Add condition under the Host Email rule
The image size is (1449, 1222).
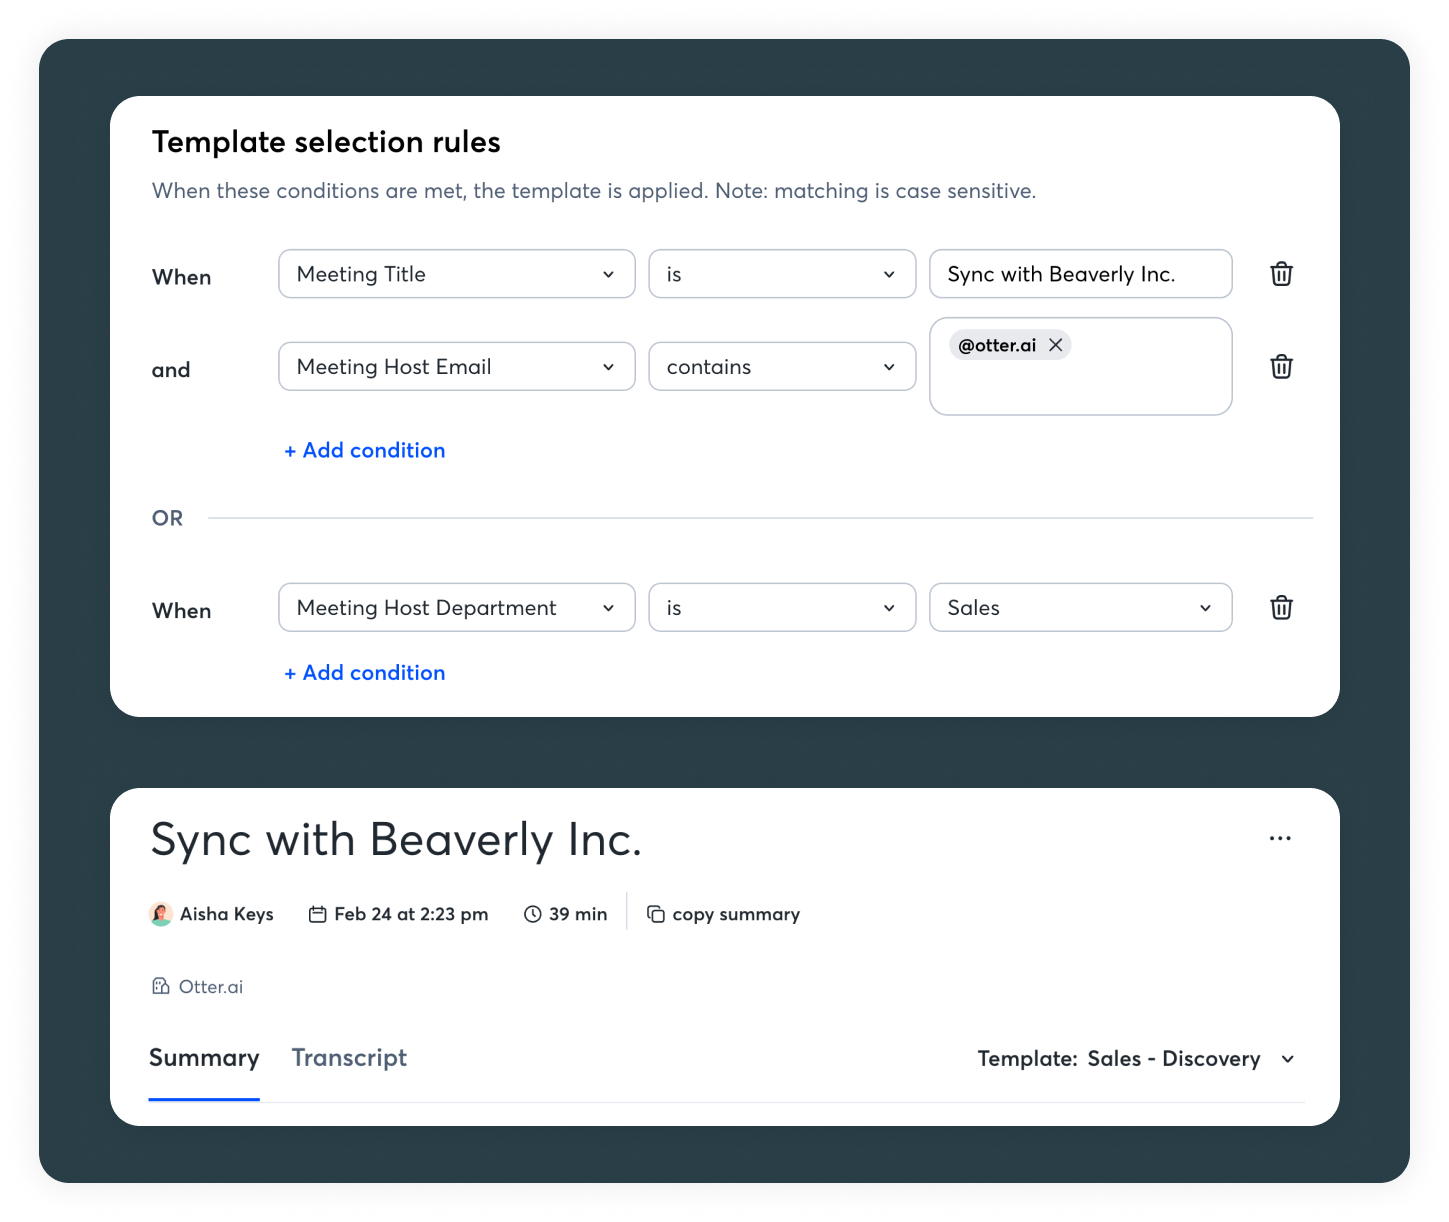[365, 451]
